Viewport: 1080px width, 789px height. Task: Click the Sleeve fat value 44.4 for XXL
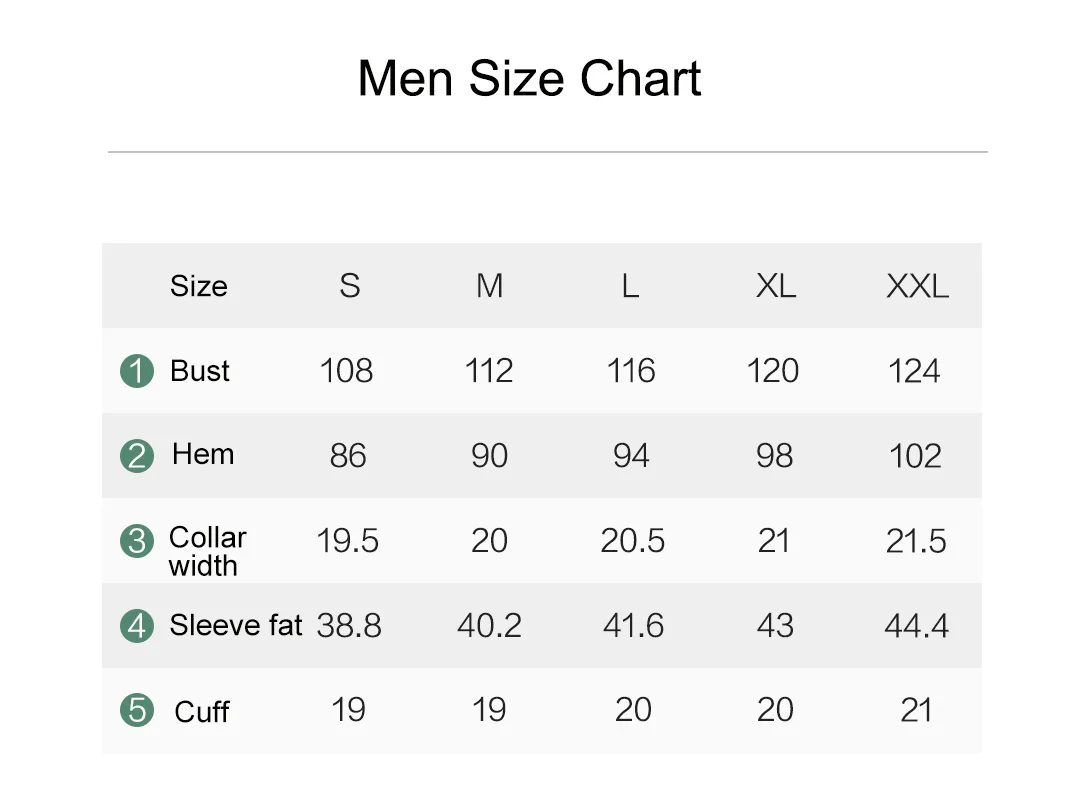tap(916, 626)
